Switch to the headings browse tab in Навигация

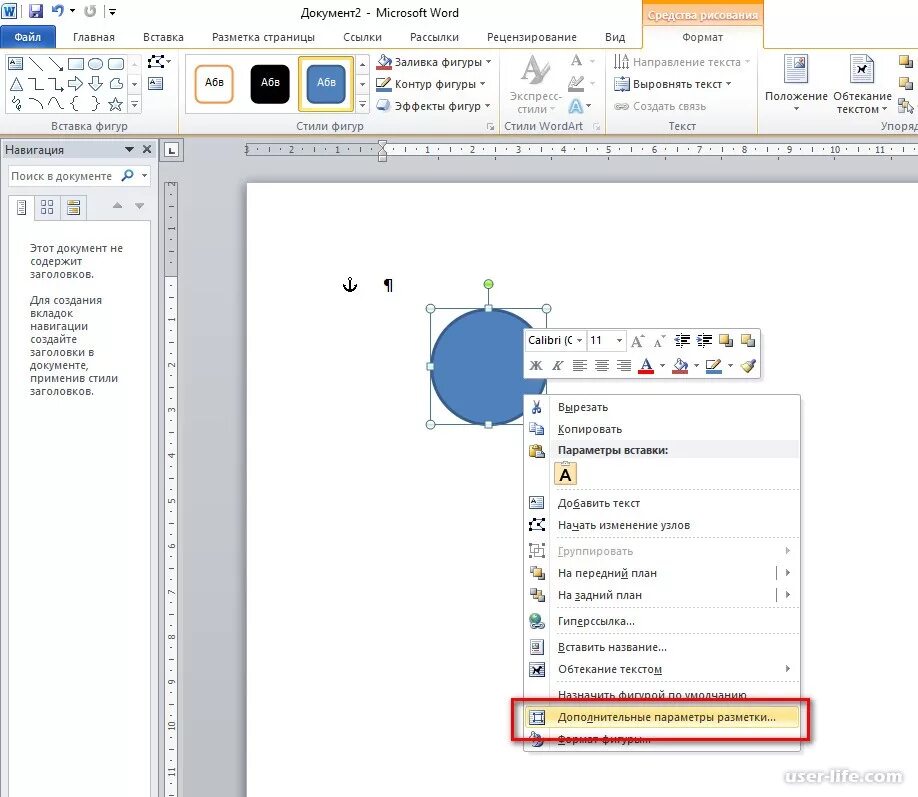[x=22, y=207]
